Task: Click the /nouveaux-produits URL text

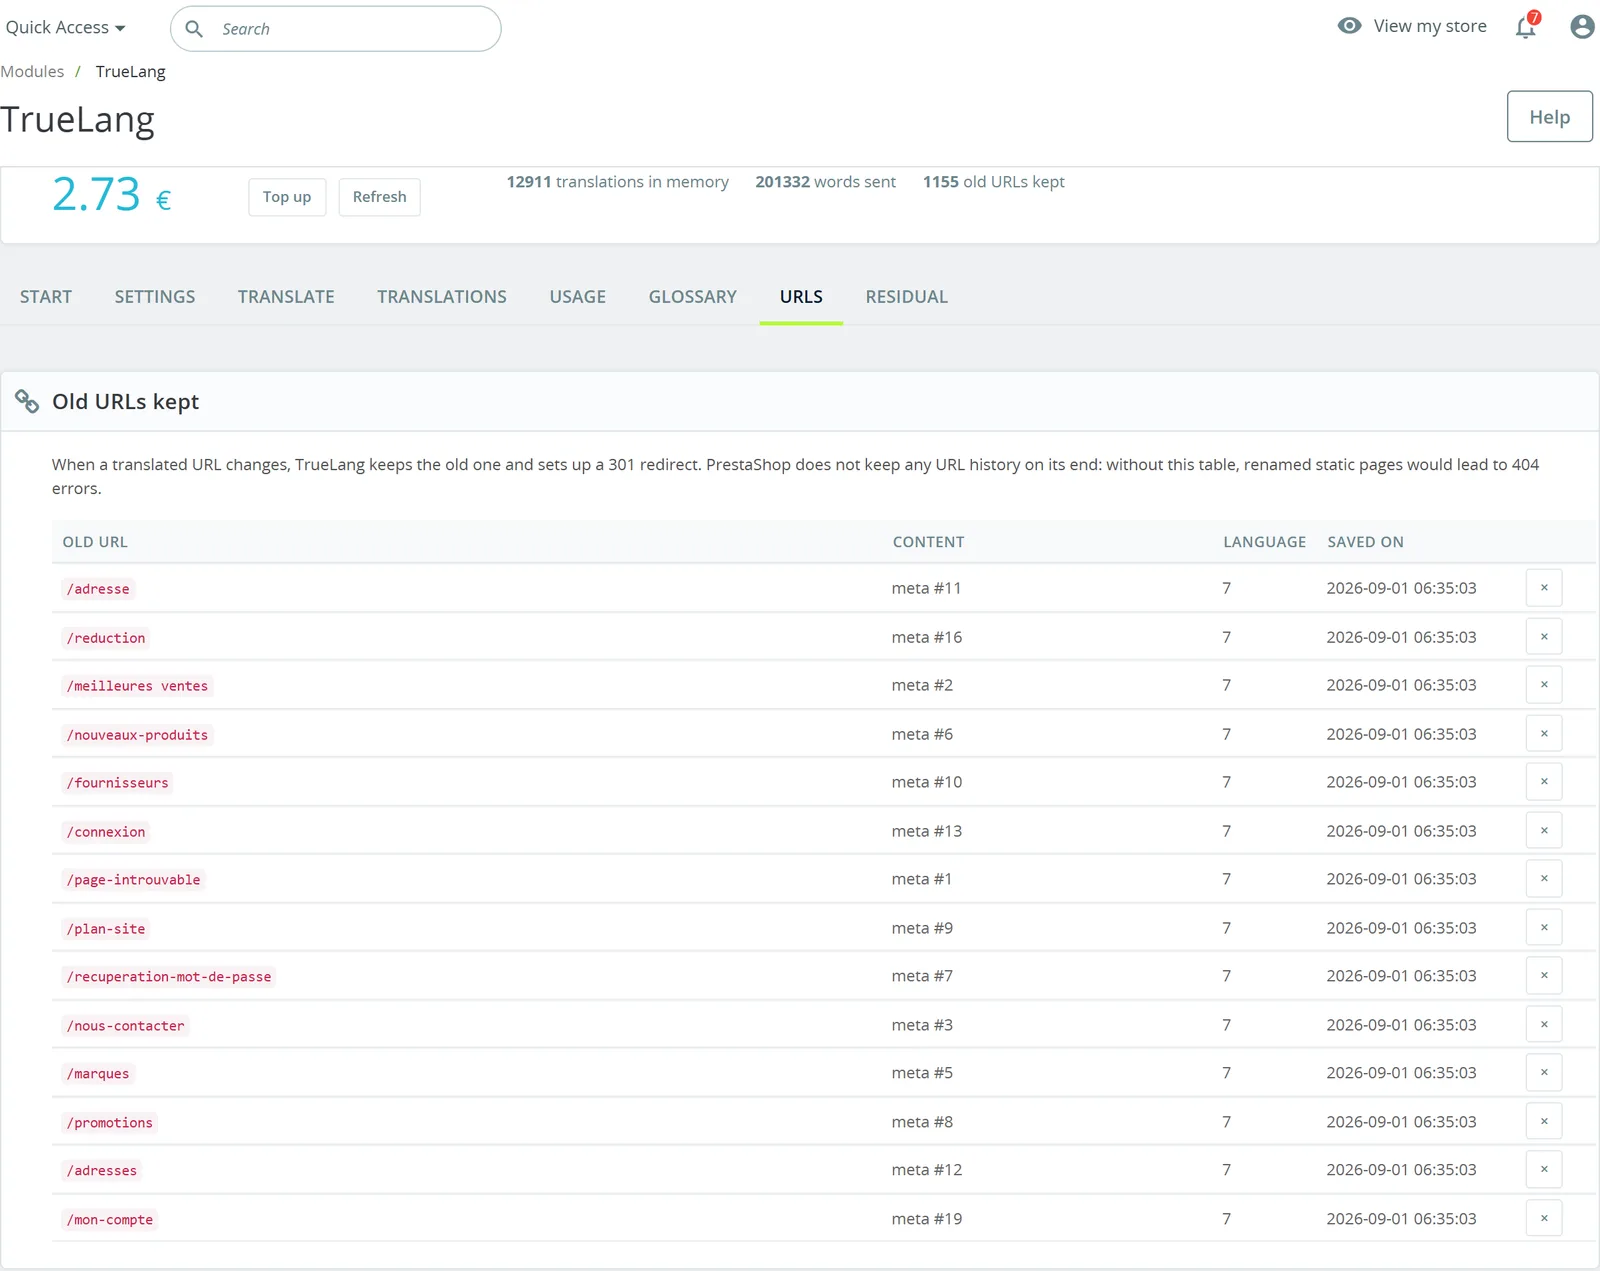Action: click(137, 735)
